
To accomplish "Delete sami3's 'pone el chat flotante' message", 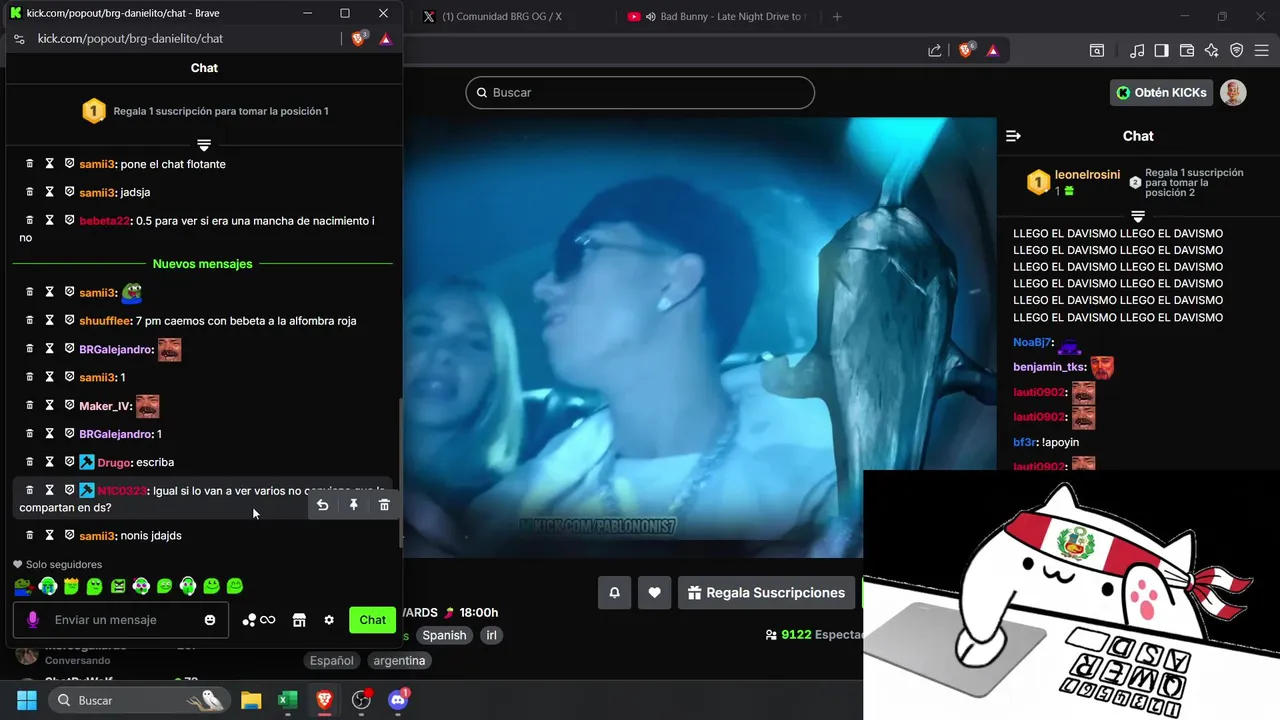I will [30, 163].
